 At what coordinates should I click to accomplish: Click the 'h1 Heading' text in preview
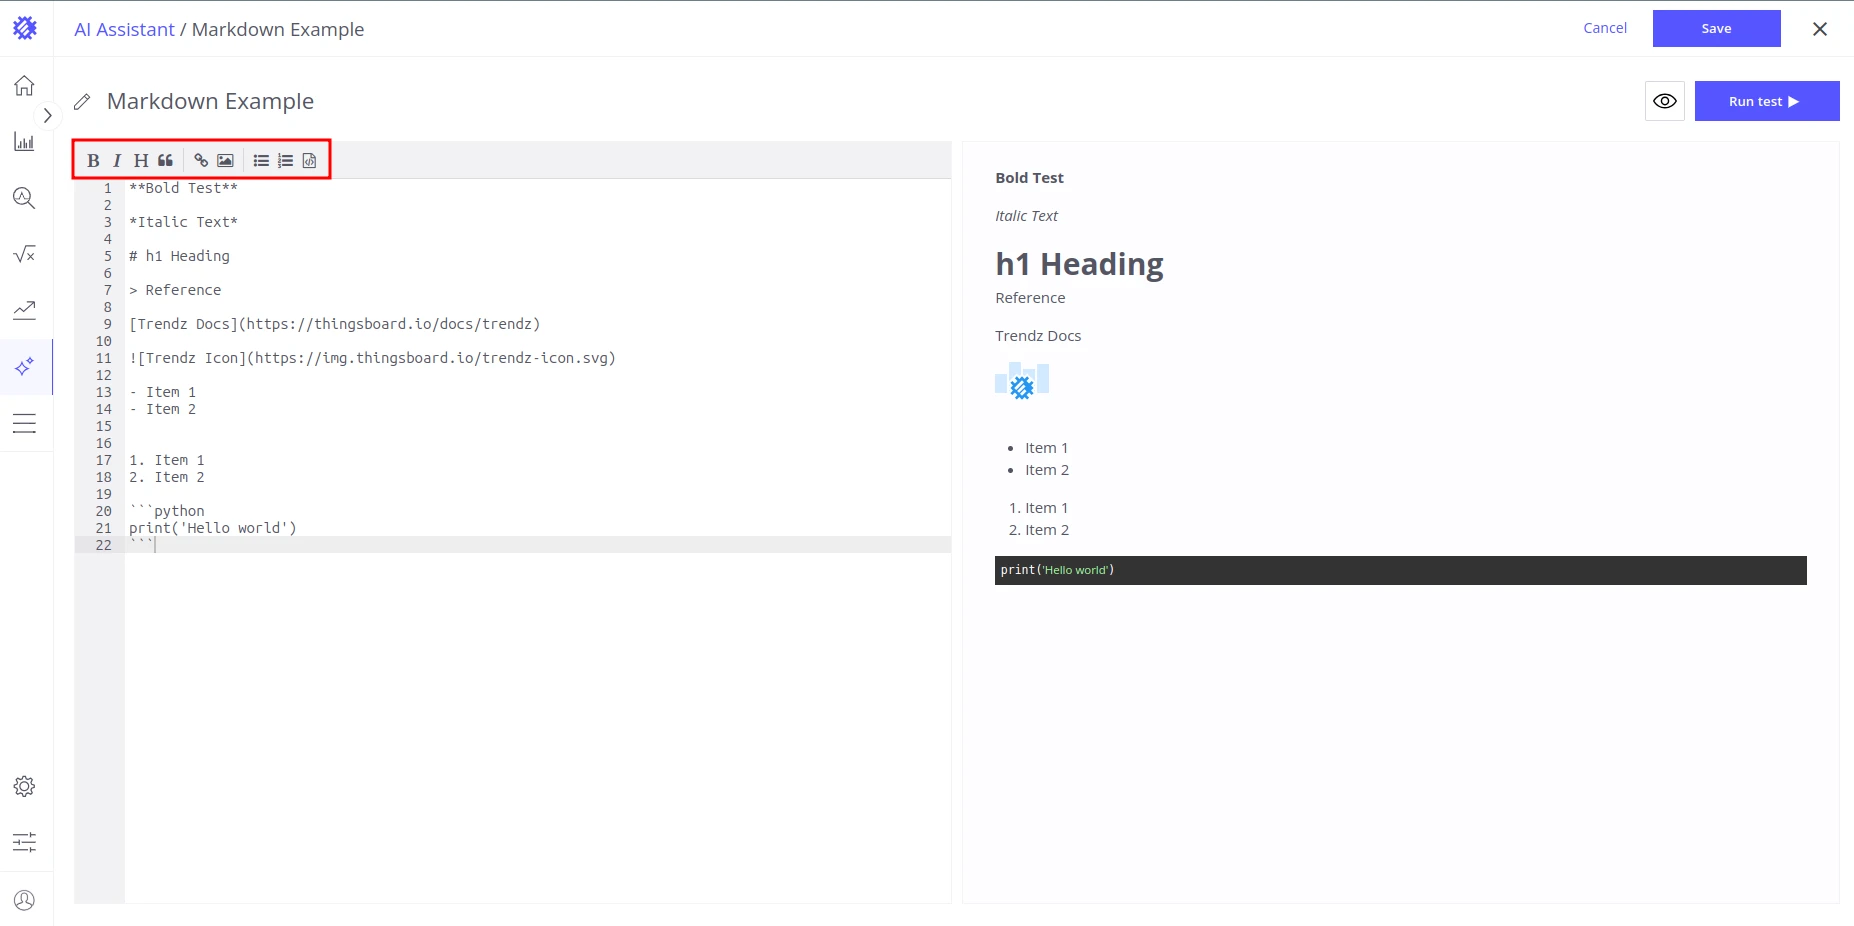tap(1079, 264)
